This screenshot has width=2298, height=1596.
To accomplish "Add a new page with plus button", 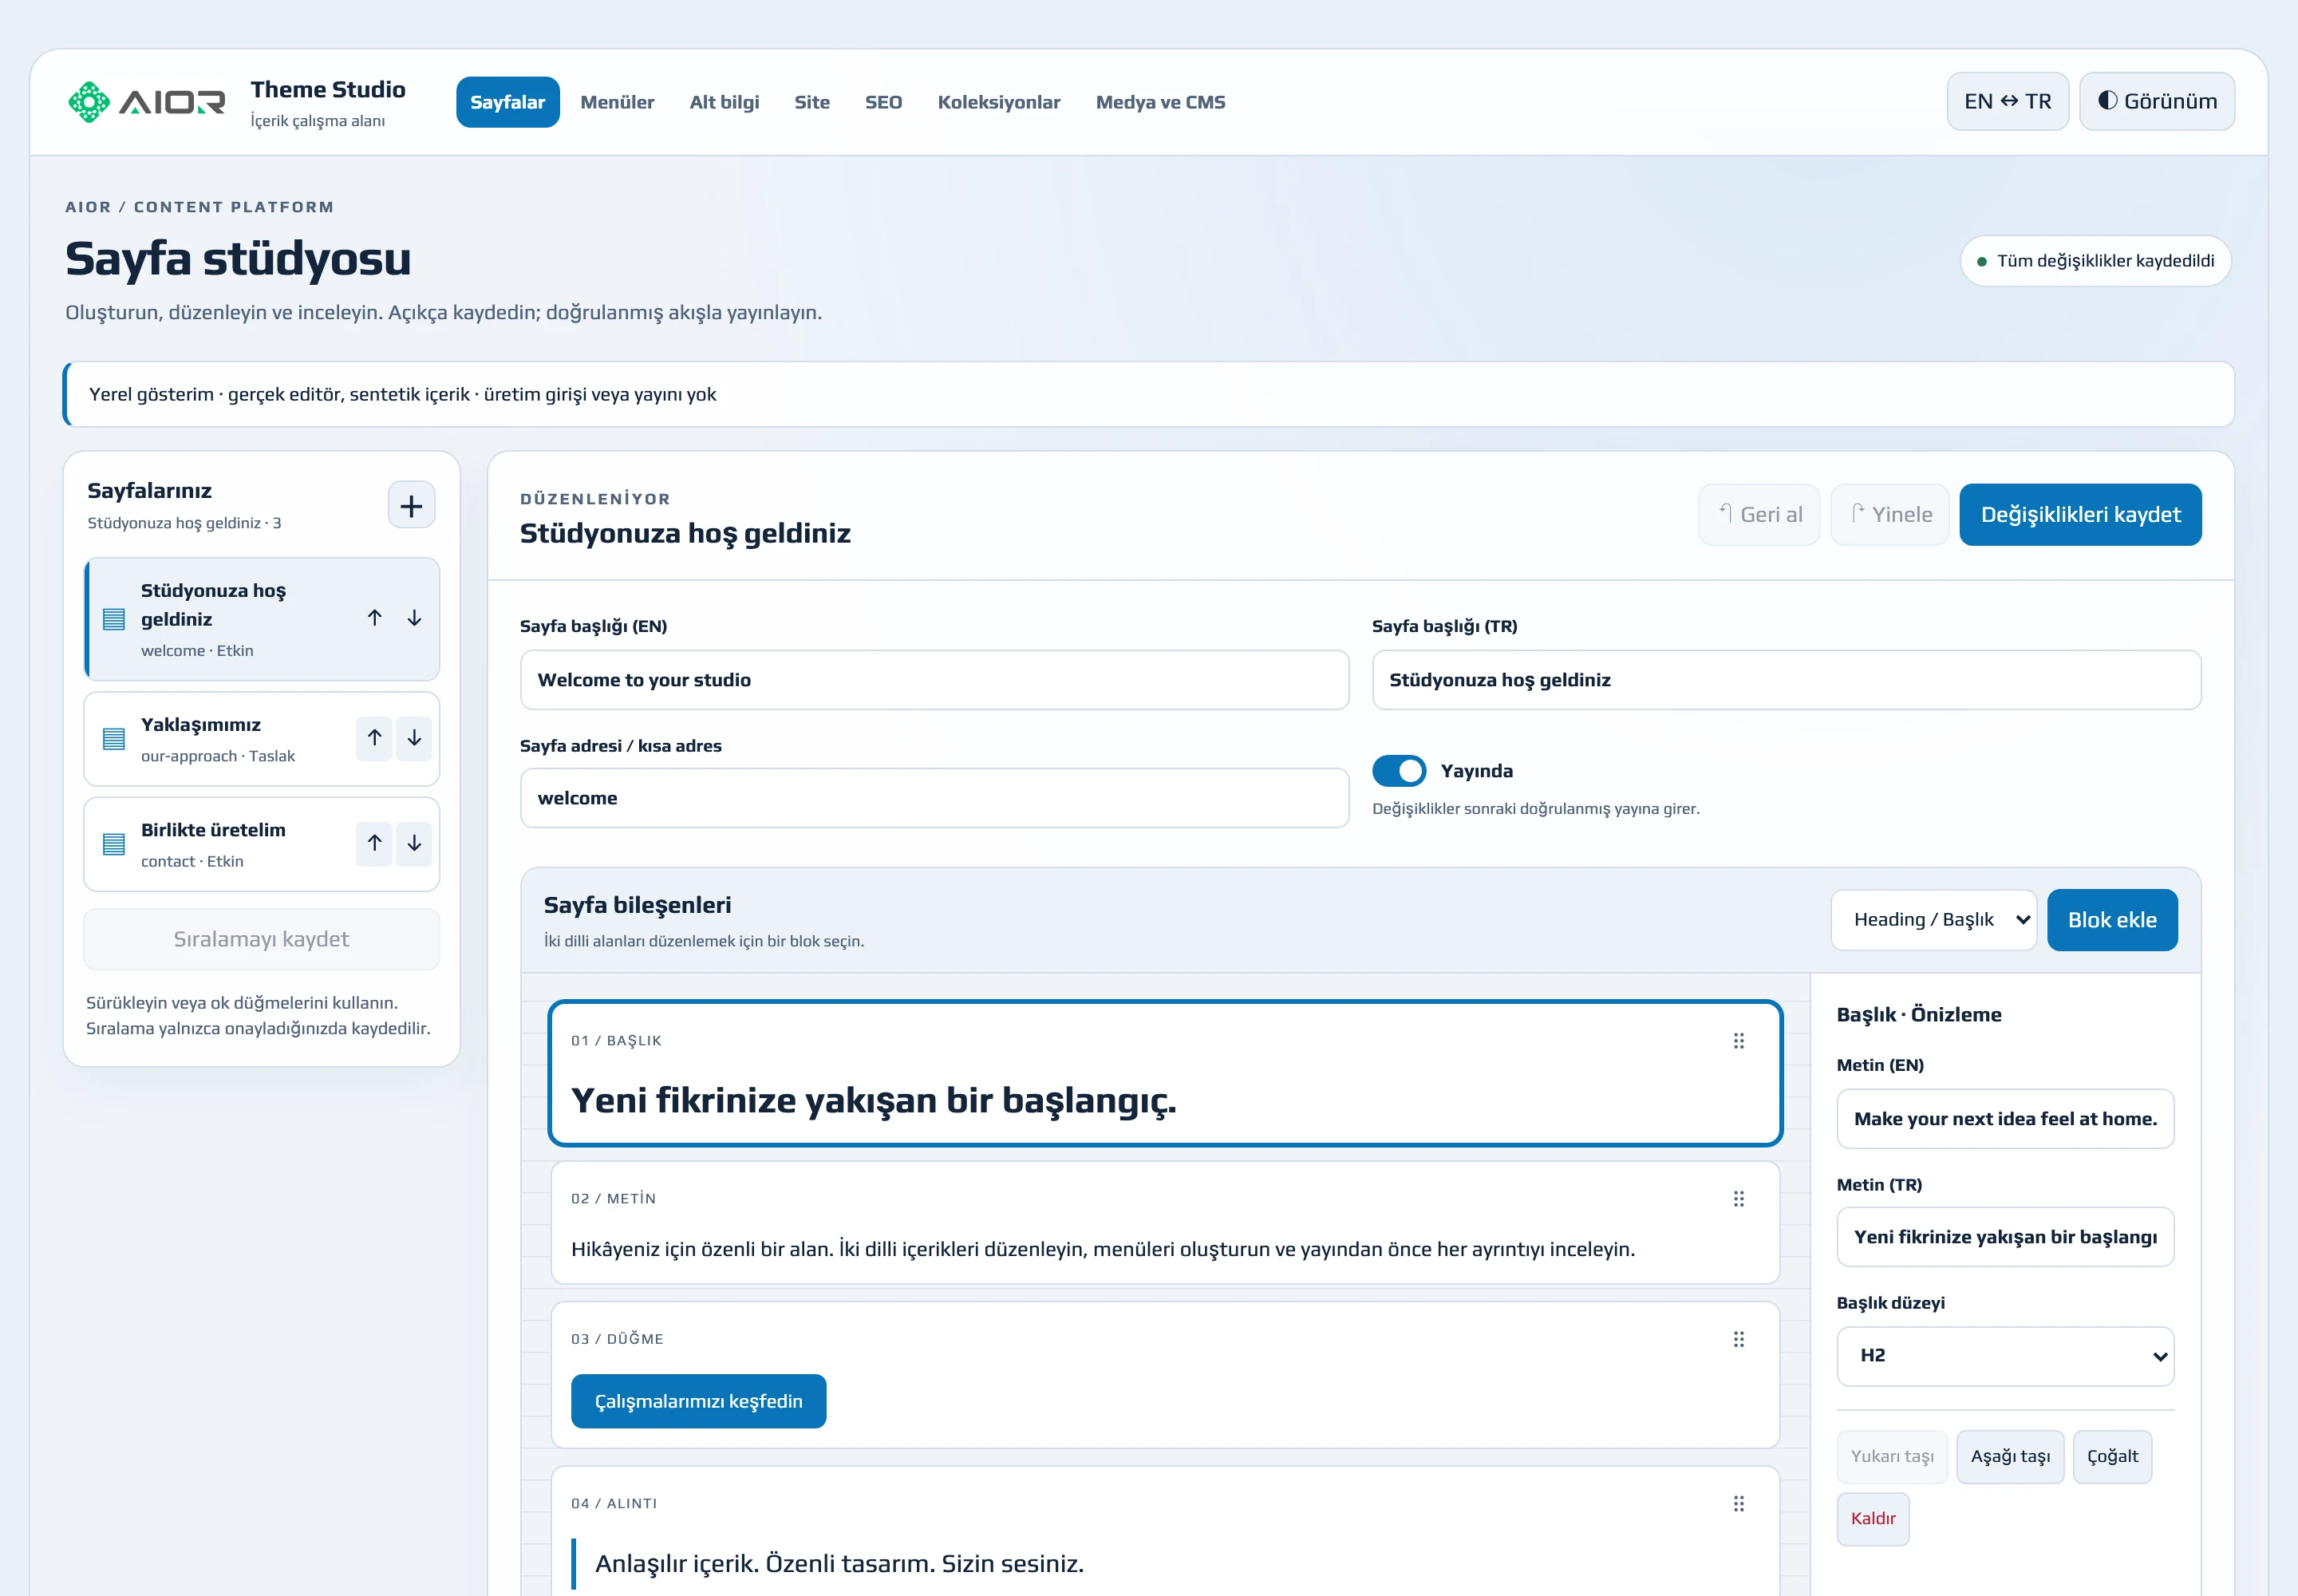I will pos(411,505).
